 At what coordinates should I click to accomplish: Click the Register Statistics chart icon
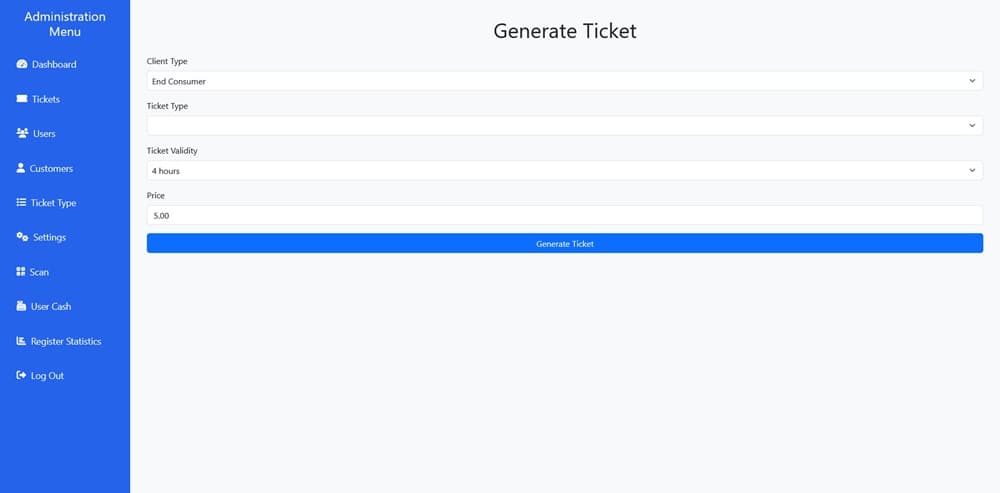pyautogui.click(x=21, y=341)
